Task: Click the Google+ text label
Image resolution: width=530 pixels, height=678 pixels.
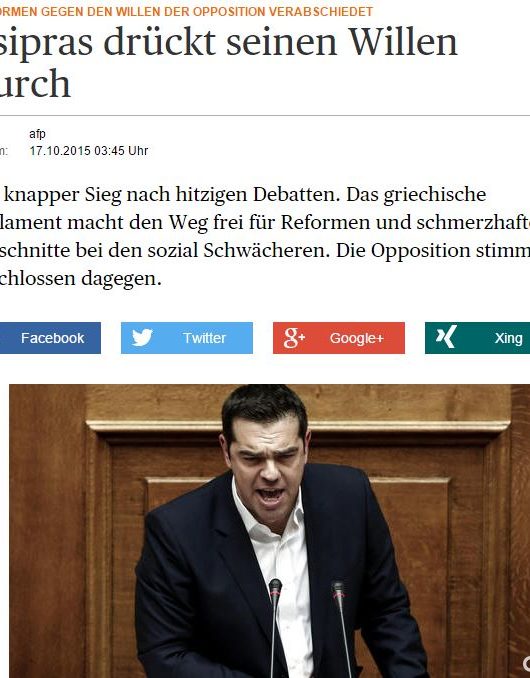Action: click(357, 338)
